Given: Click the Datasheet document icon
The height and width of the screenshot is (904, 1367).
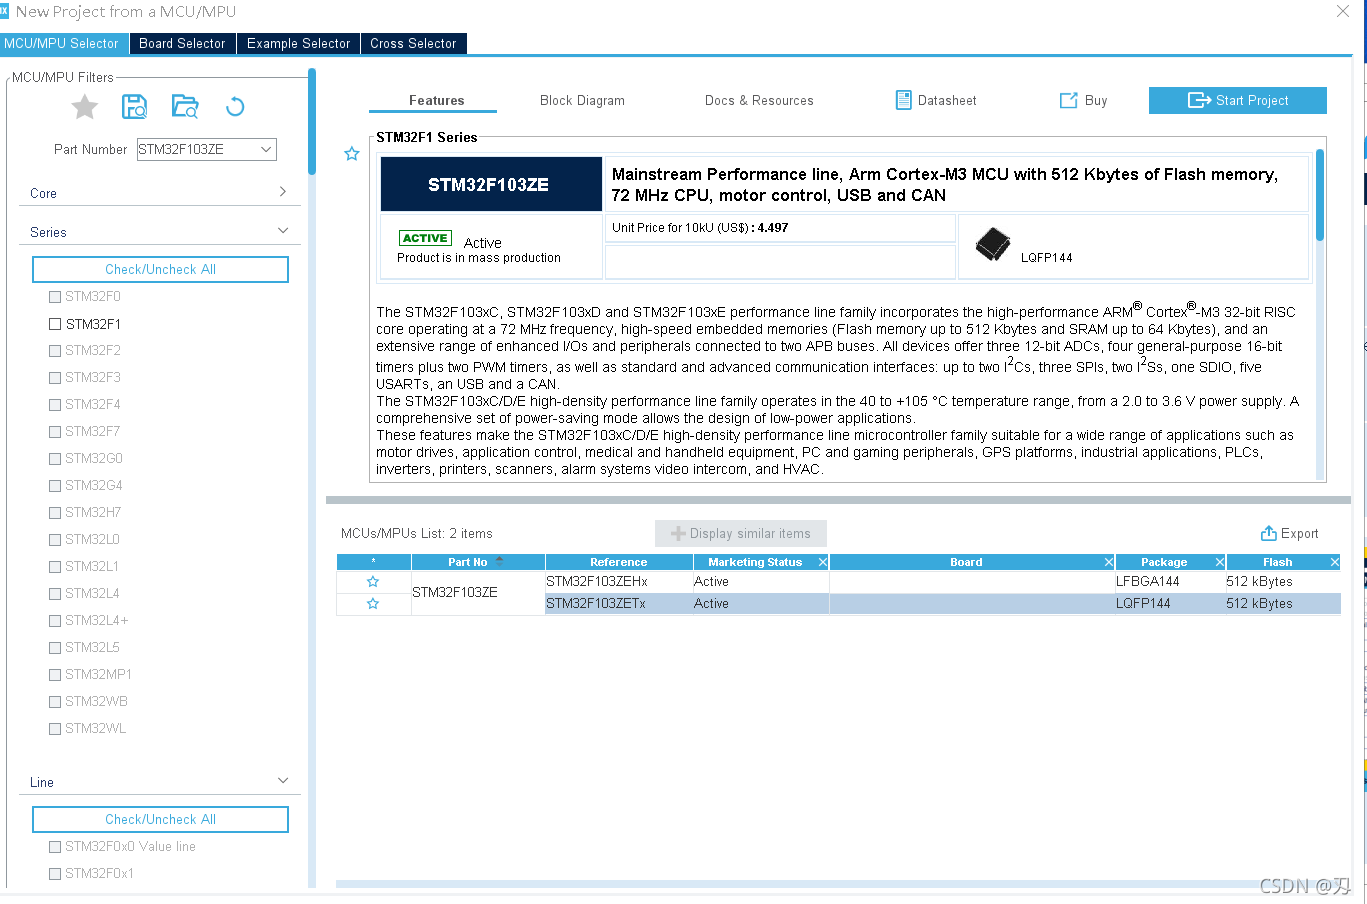Looking at the screenshot, I should (x=903, y=100).
